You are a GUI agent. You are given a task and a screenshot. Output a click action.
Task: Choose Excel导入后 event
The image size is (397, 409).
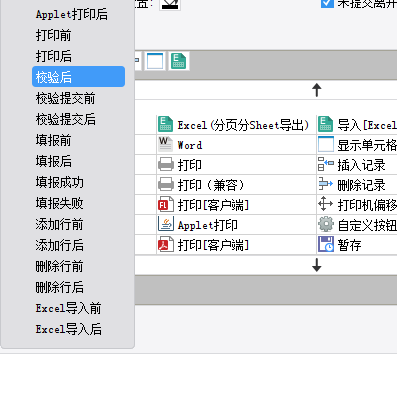point(68,329)
